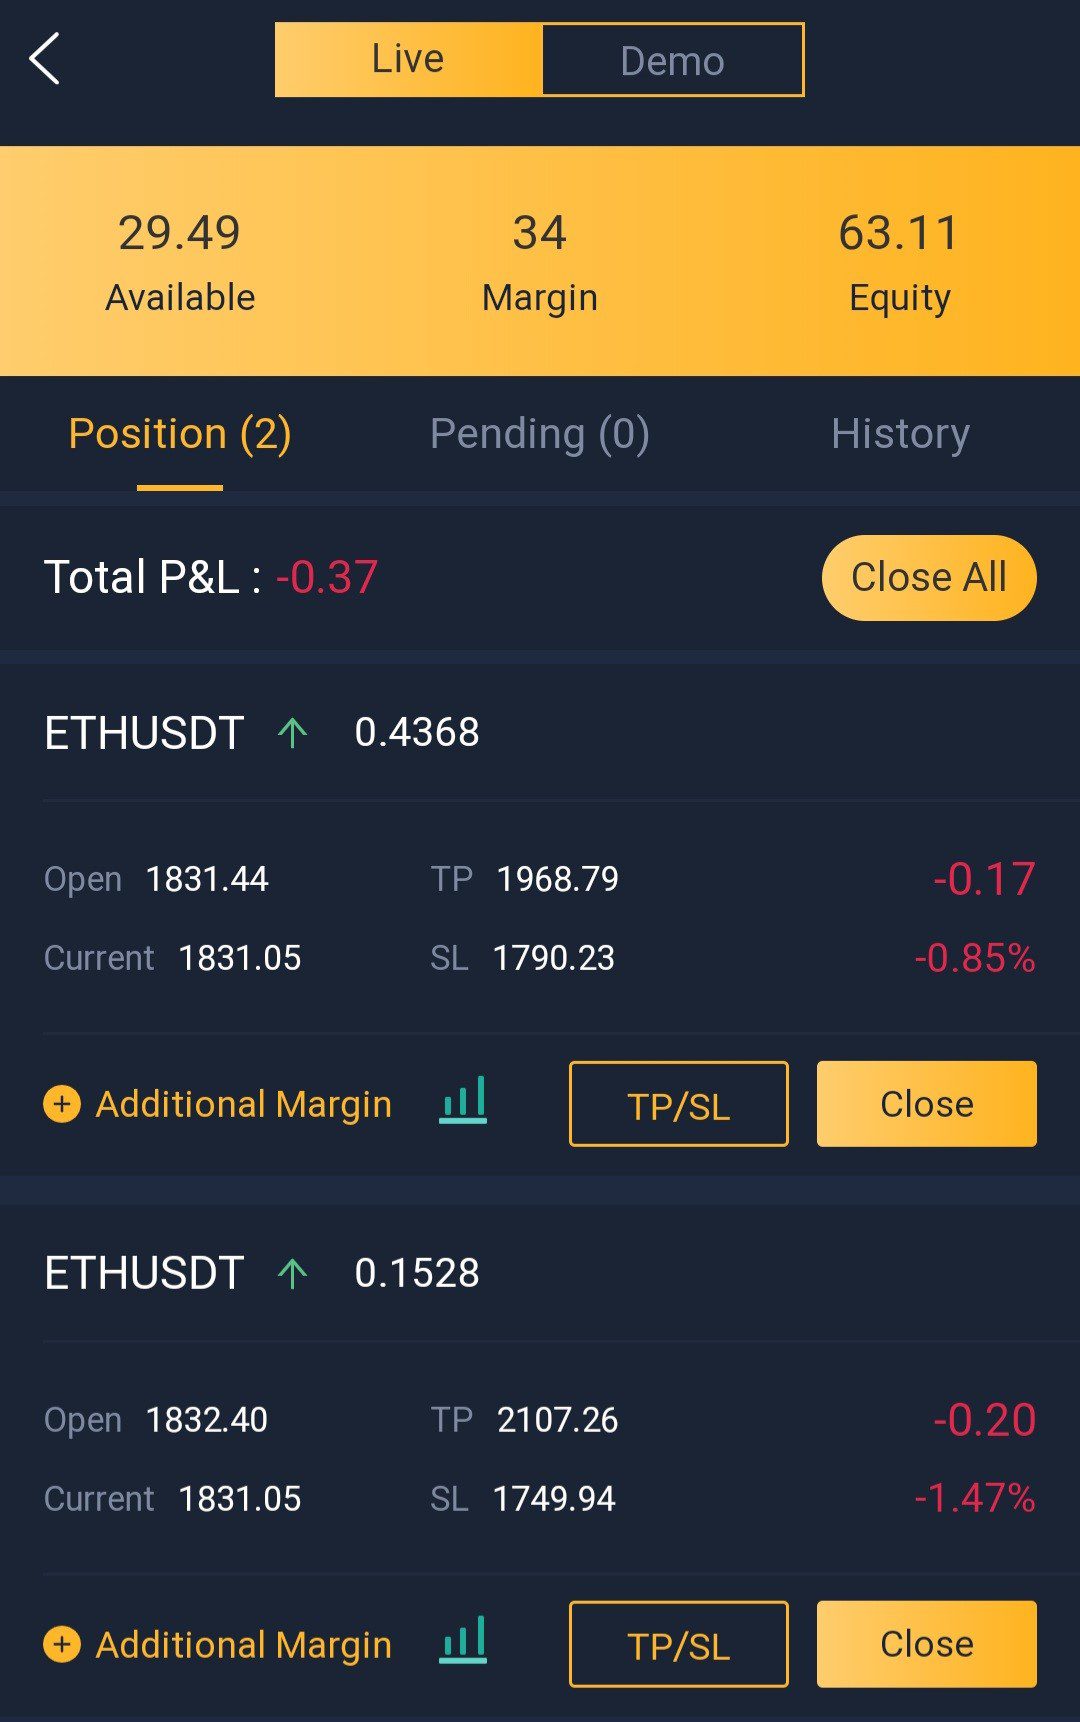Open chart icon for the 0.1528 ETHUSDT position

pyautogui.click(x=463, y=1641)
